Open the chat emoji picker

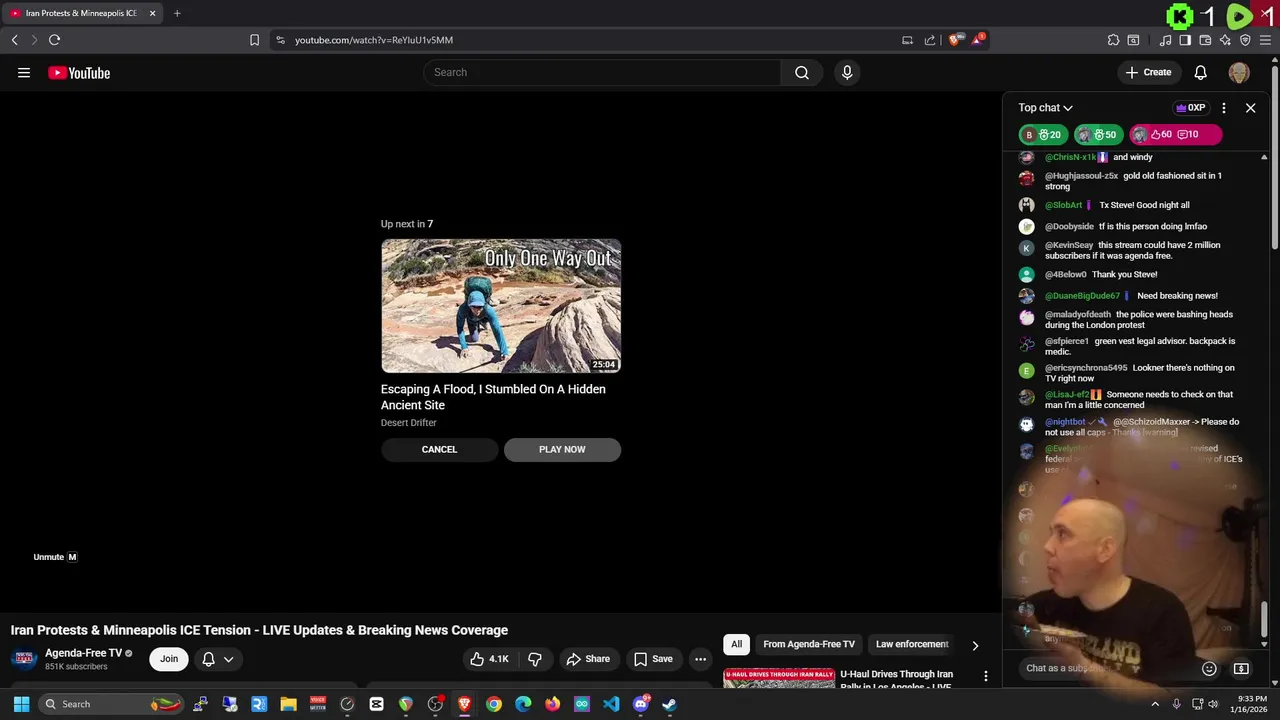click(x=1209, y=668)
